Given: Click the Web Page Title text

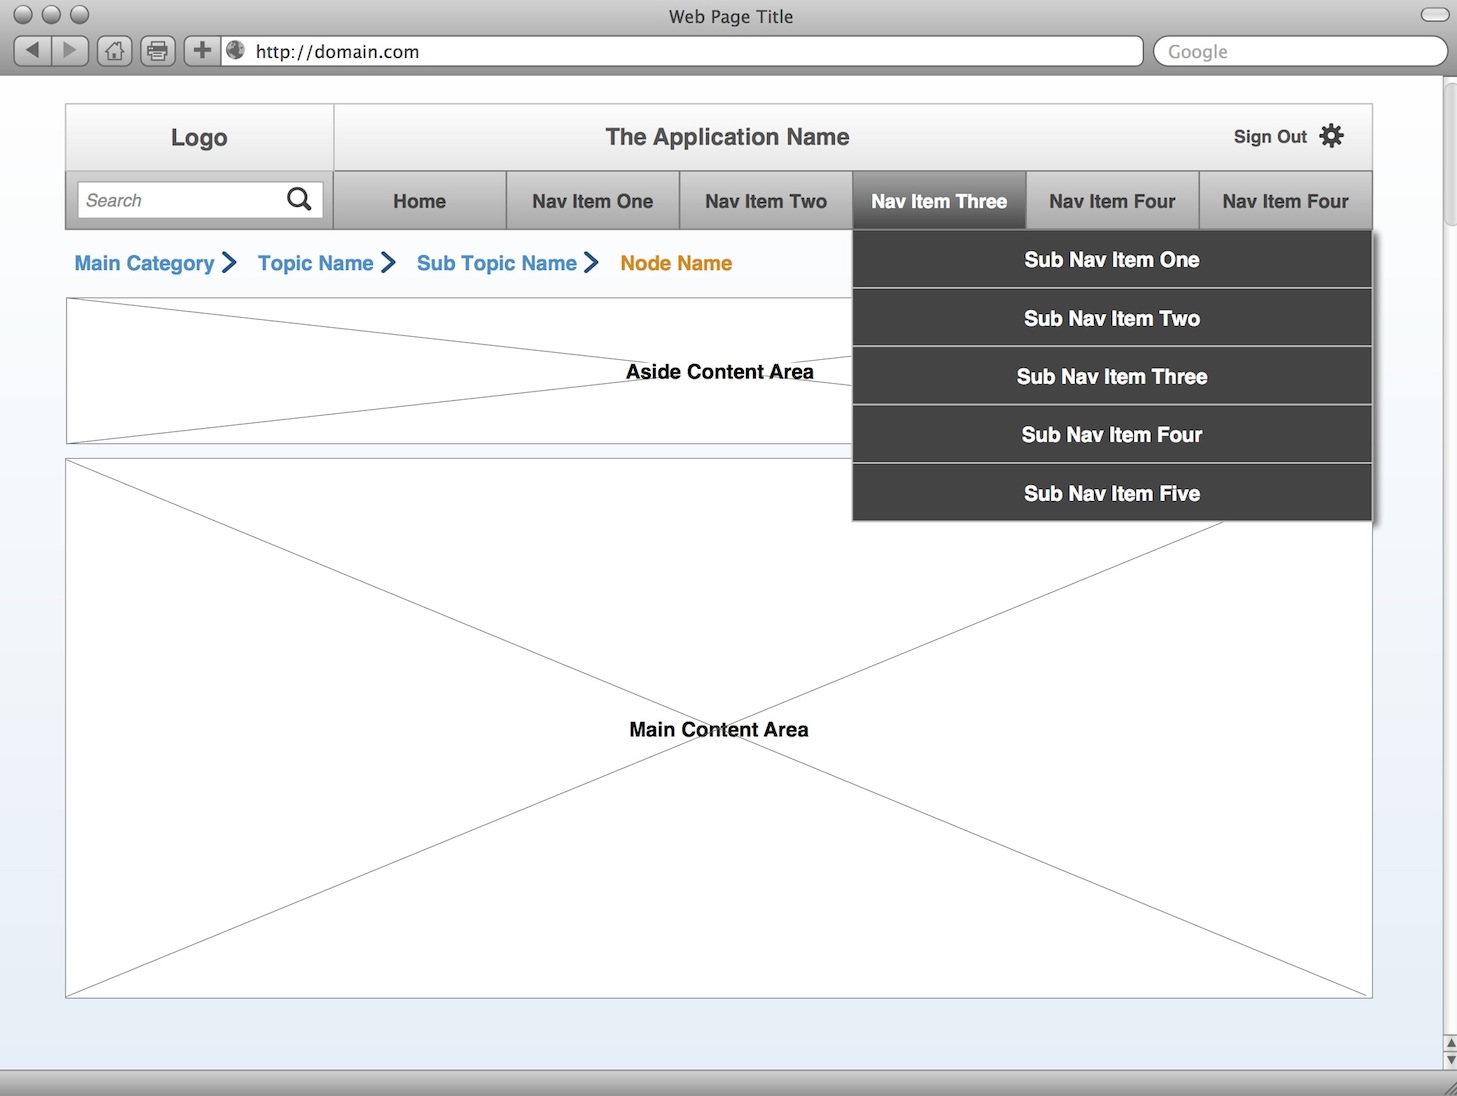Looking at the screenshot, I should [x=731, y=16].
